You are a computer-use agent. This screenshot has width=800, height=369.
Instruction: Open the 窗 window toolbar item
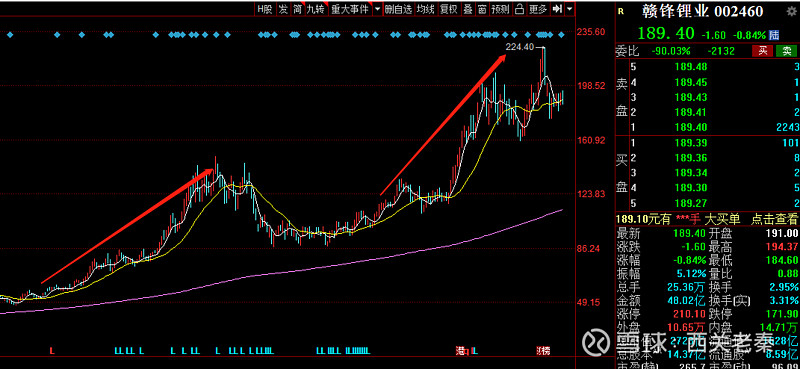click(x=482, y=9)
